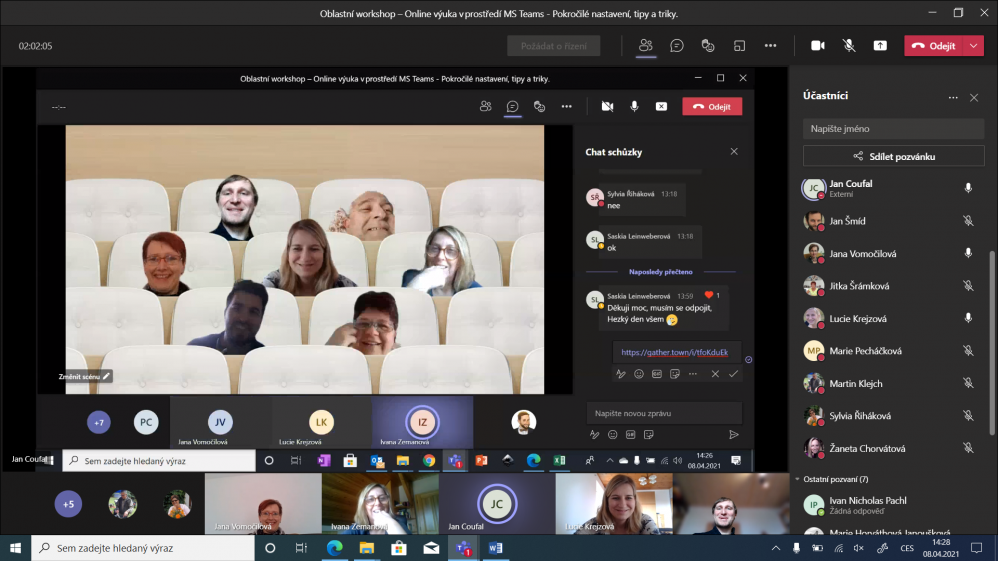Toggle camera off icon in shared window
Image resolution: width=998 pixels, height=561 pixels.
[607, 106]
